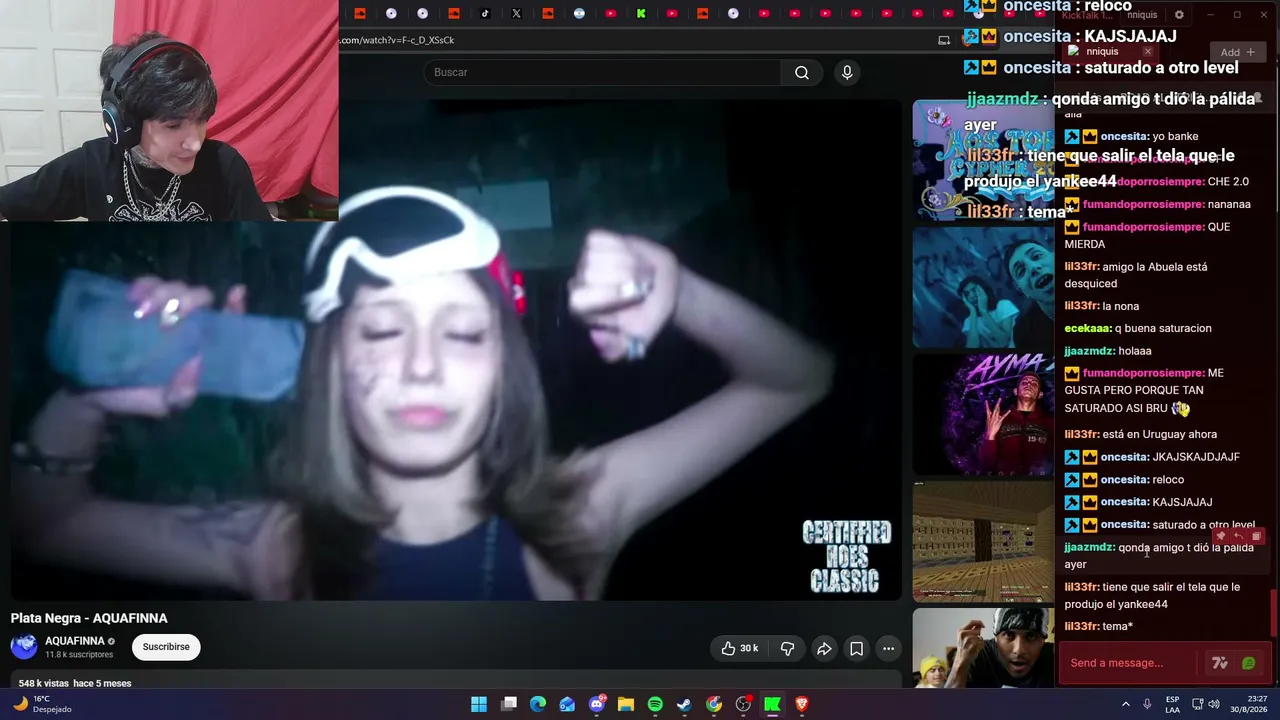Click the cast/media icon in the address bar
This screenshot has height=720, width=1280.
(944, 40)
